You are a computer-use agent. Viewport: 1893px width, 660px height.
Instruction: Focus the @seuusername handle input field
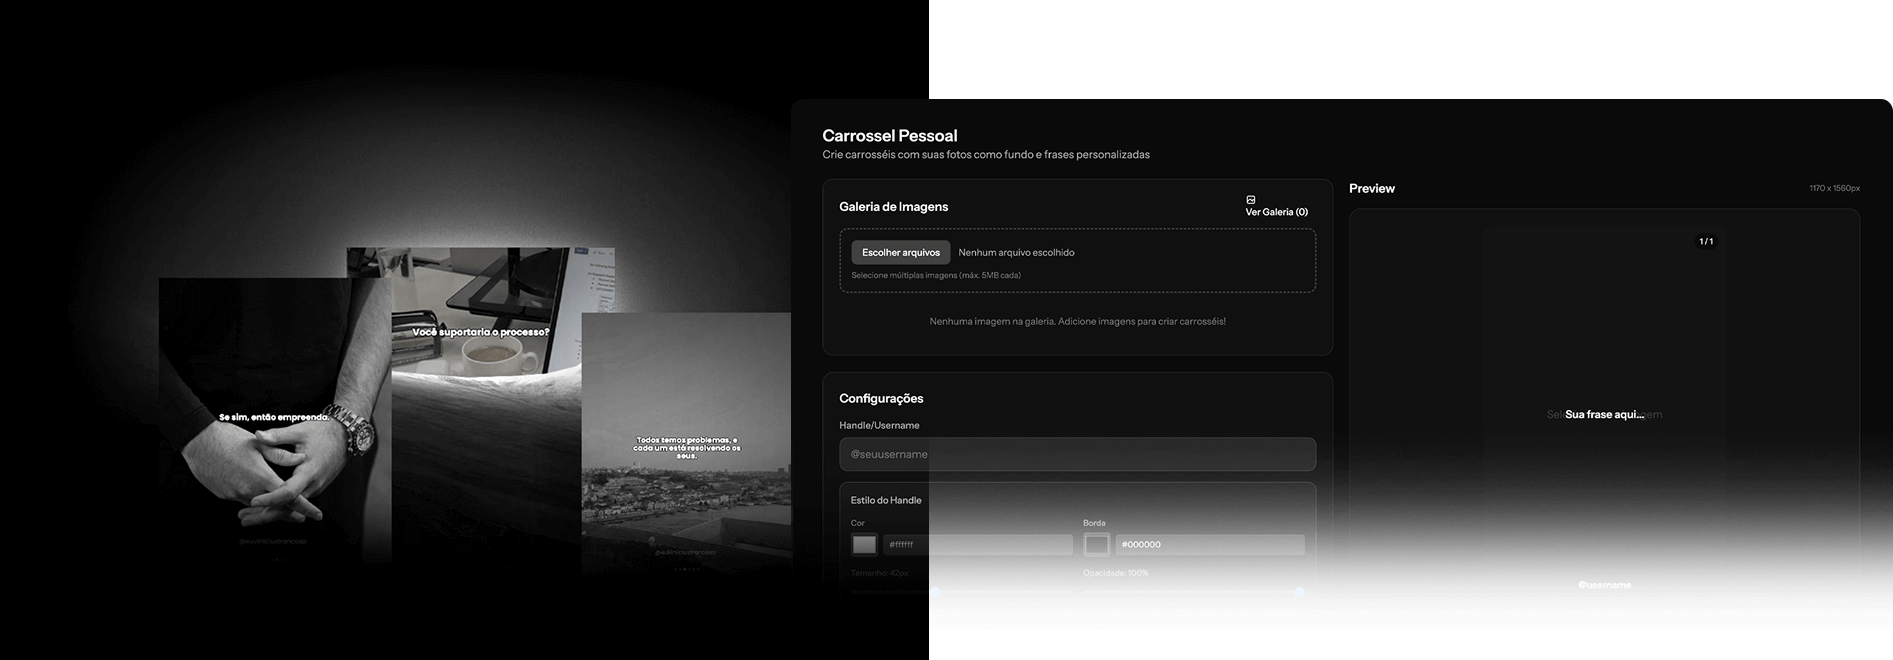(x=1077, y=454)
